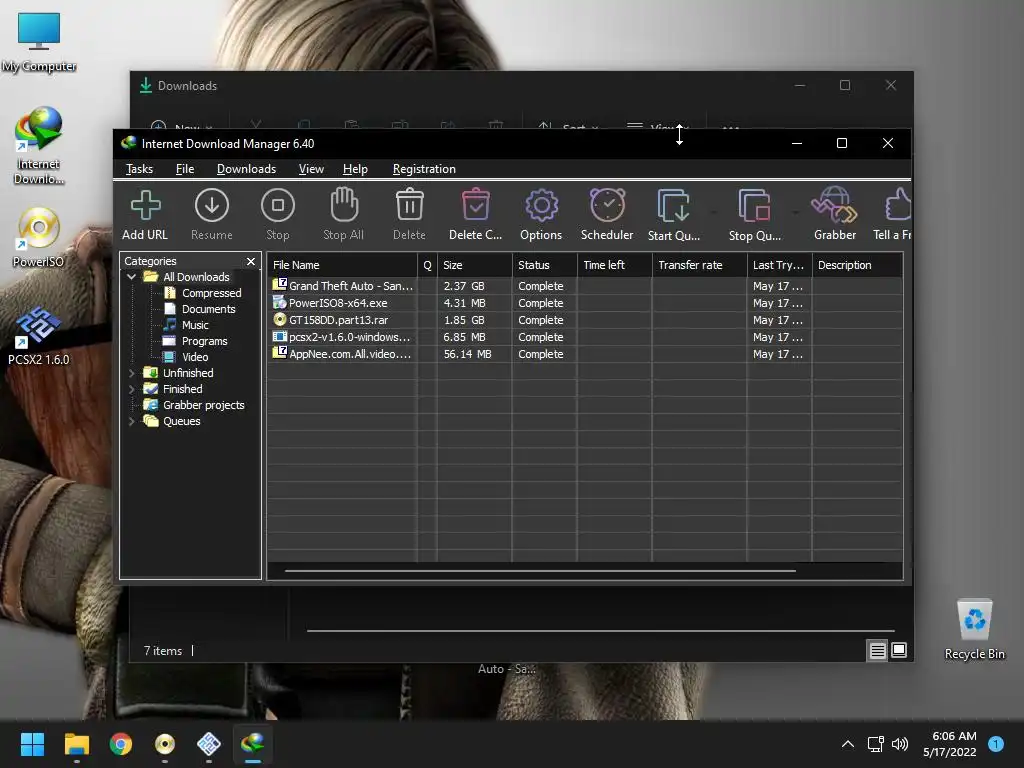Sort by the File Name column
1024x768 pixels.
[342, 265]
